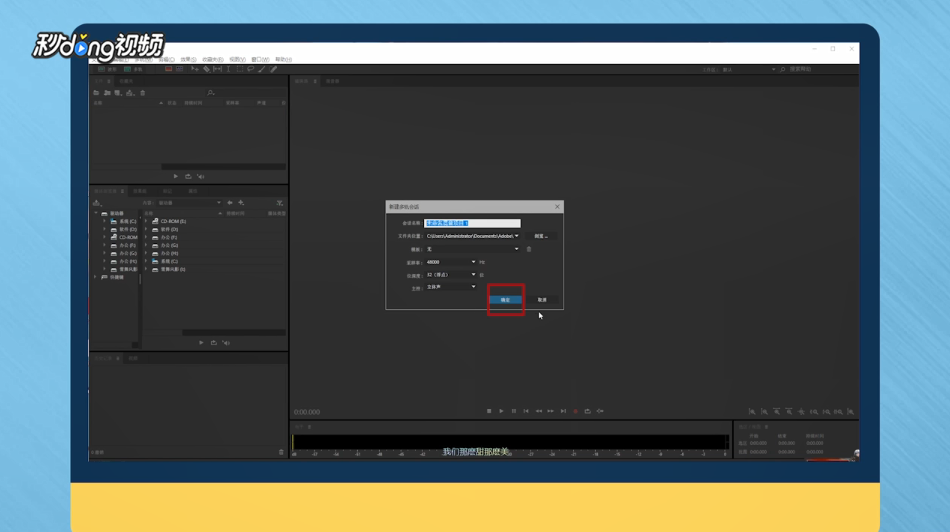950x532 pixels.
Task: Select the Move tool in toolbar
Action: pos(194,70)
